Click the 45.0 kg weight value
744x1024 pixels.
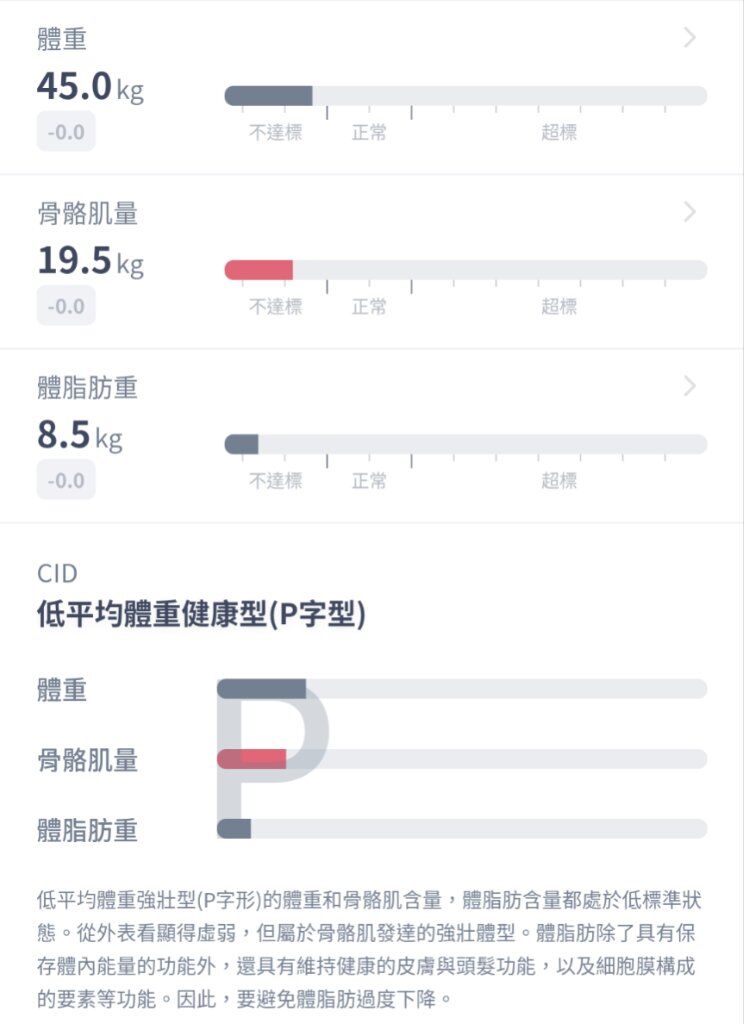[x=90, y=86]
